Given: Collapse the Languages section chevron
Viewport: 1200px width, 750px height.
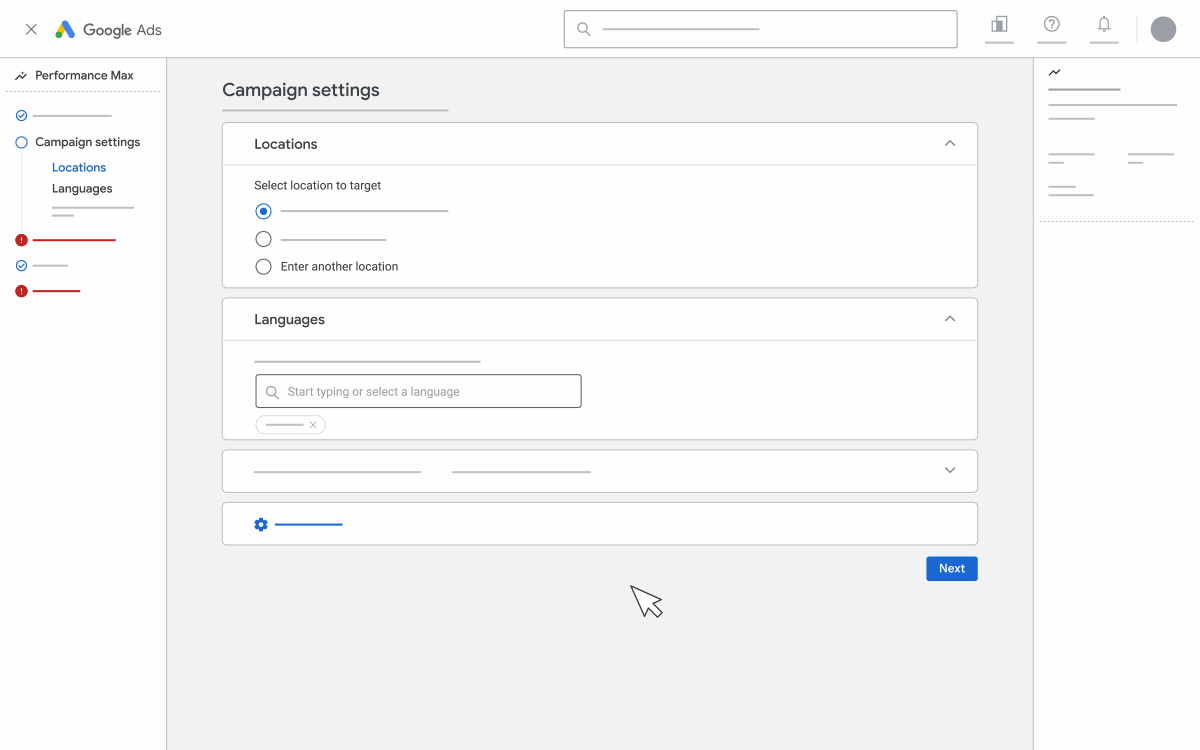Looking at the screenshot, I should click(x=950, y=319).
